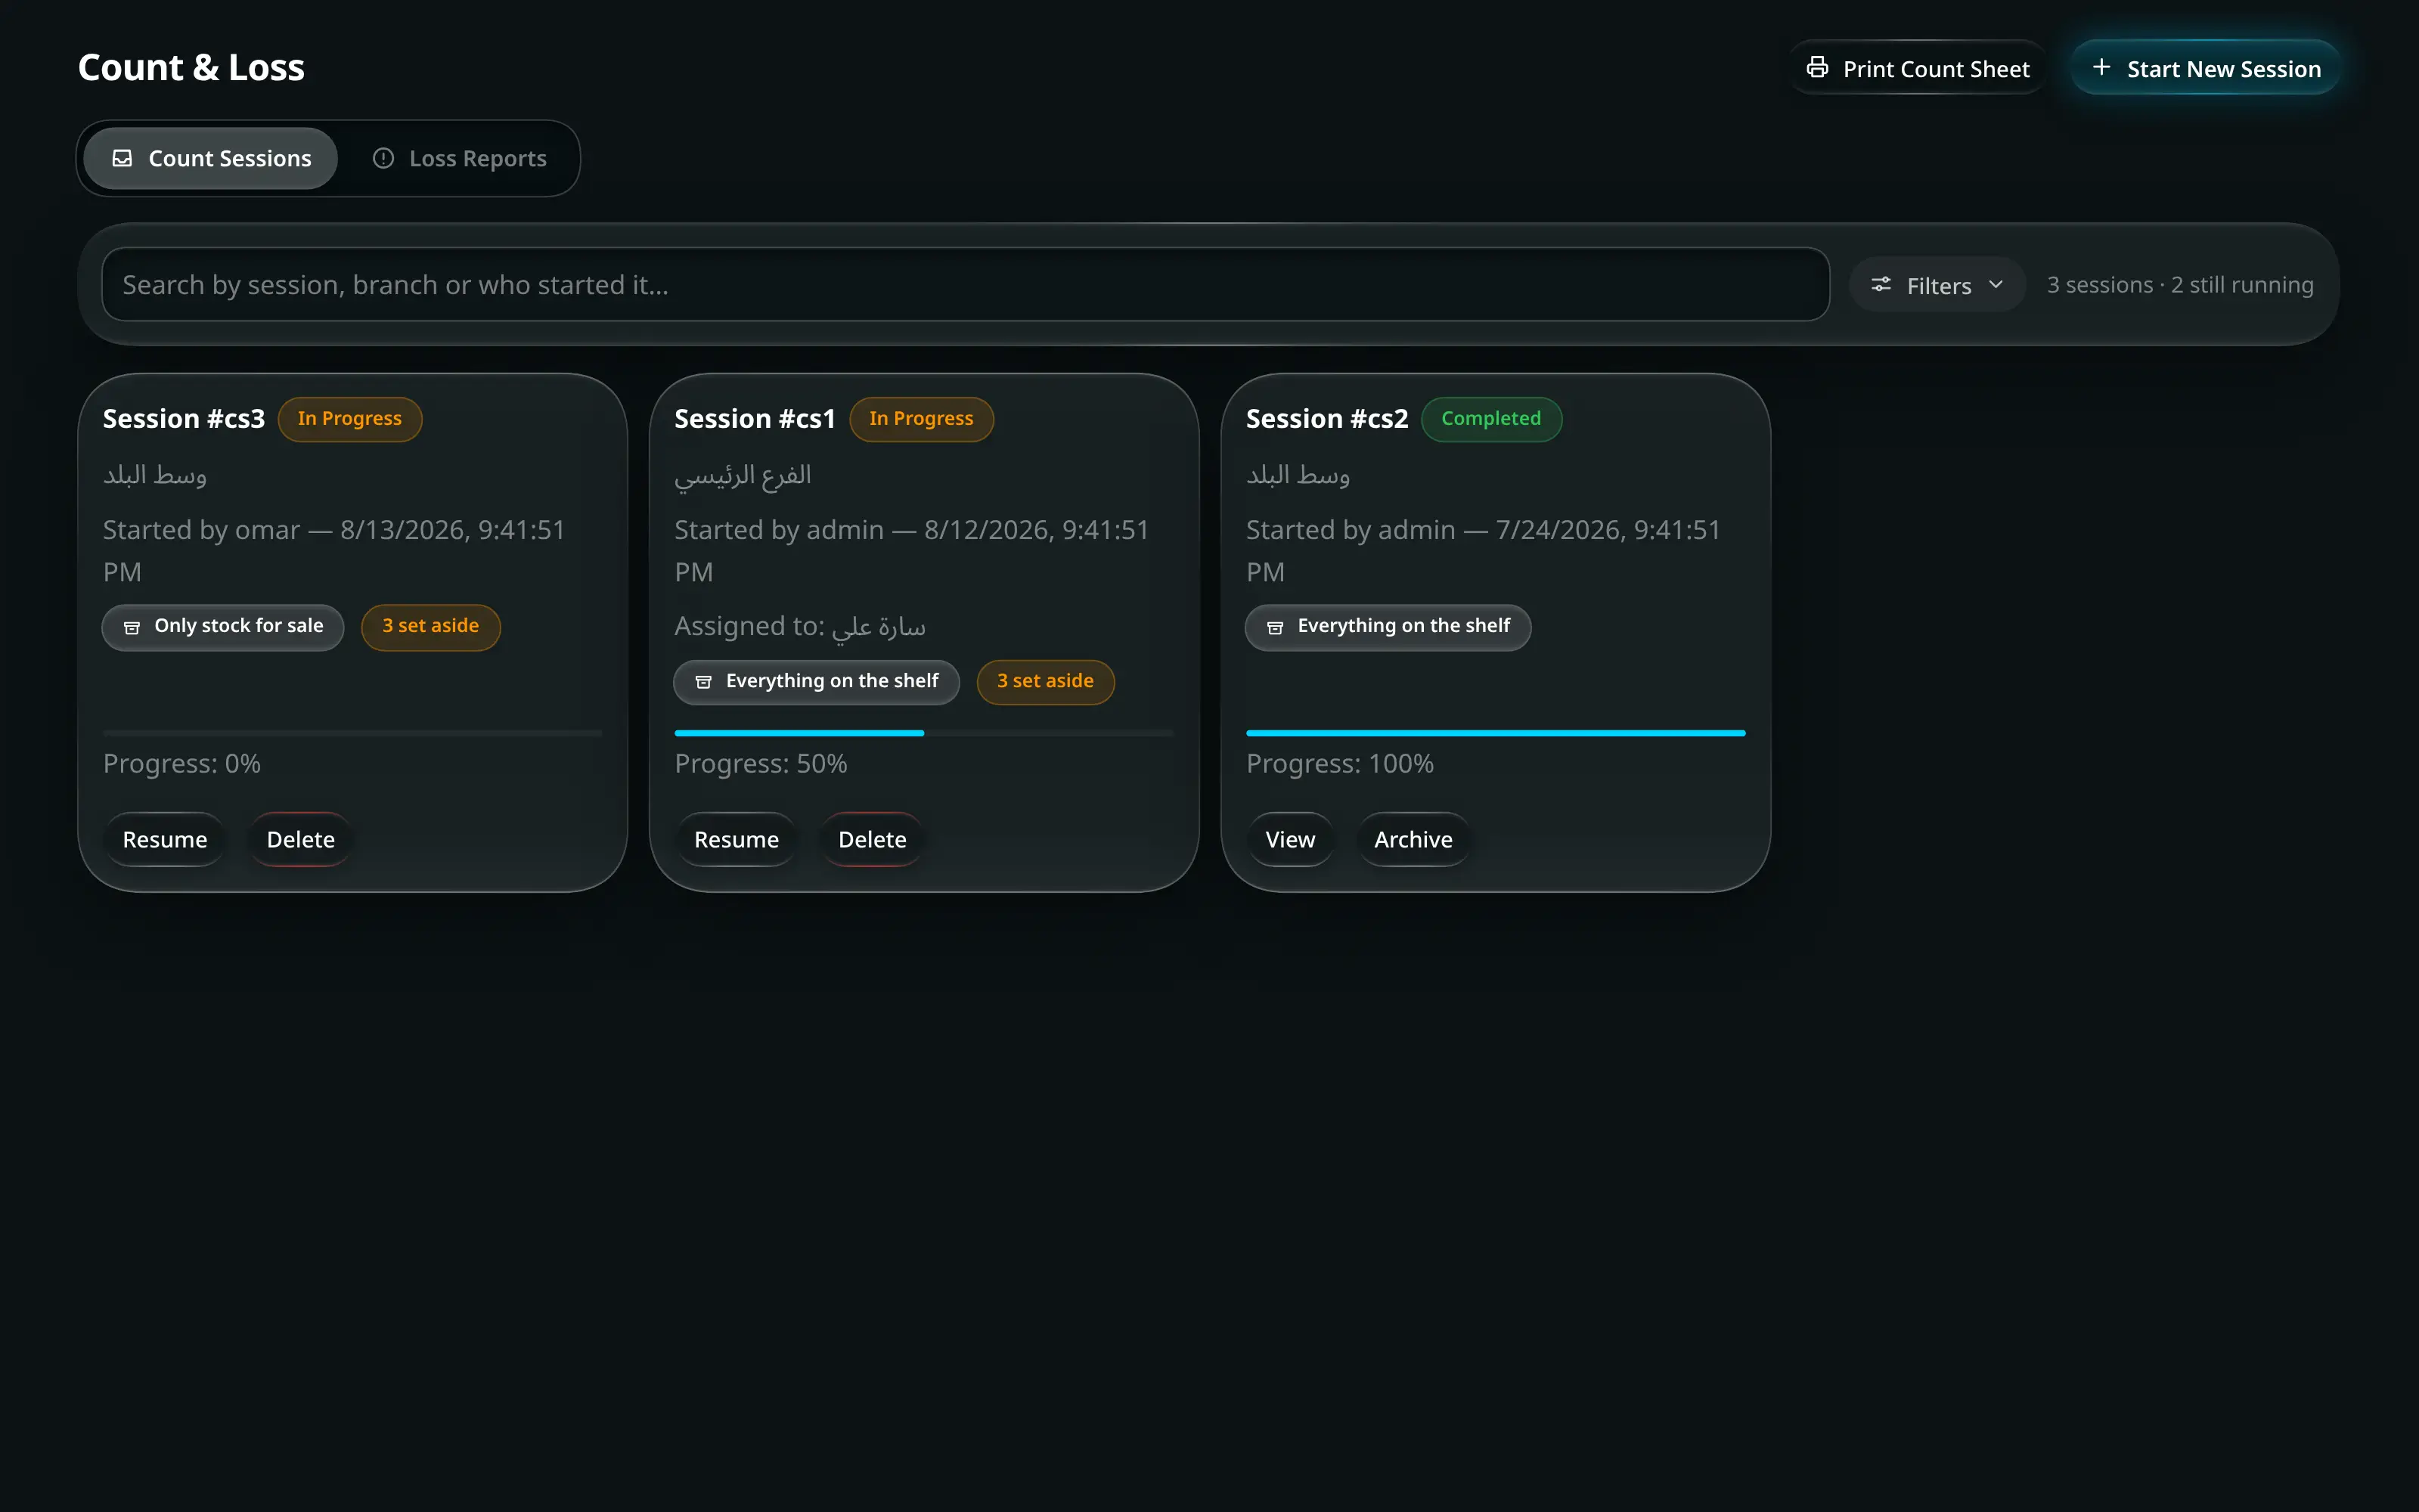Click the alert circle icon on Loss Reports
Screen dimensions: 2419x1512
click(x=383, y=158)
